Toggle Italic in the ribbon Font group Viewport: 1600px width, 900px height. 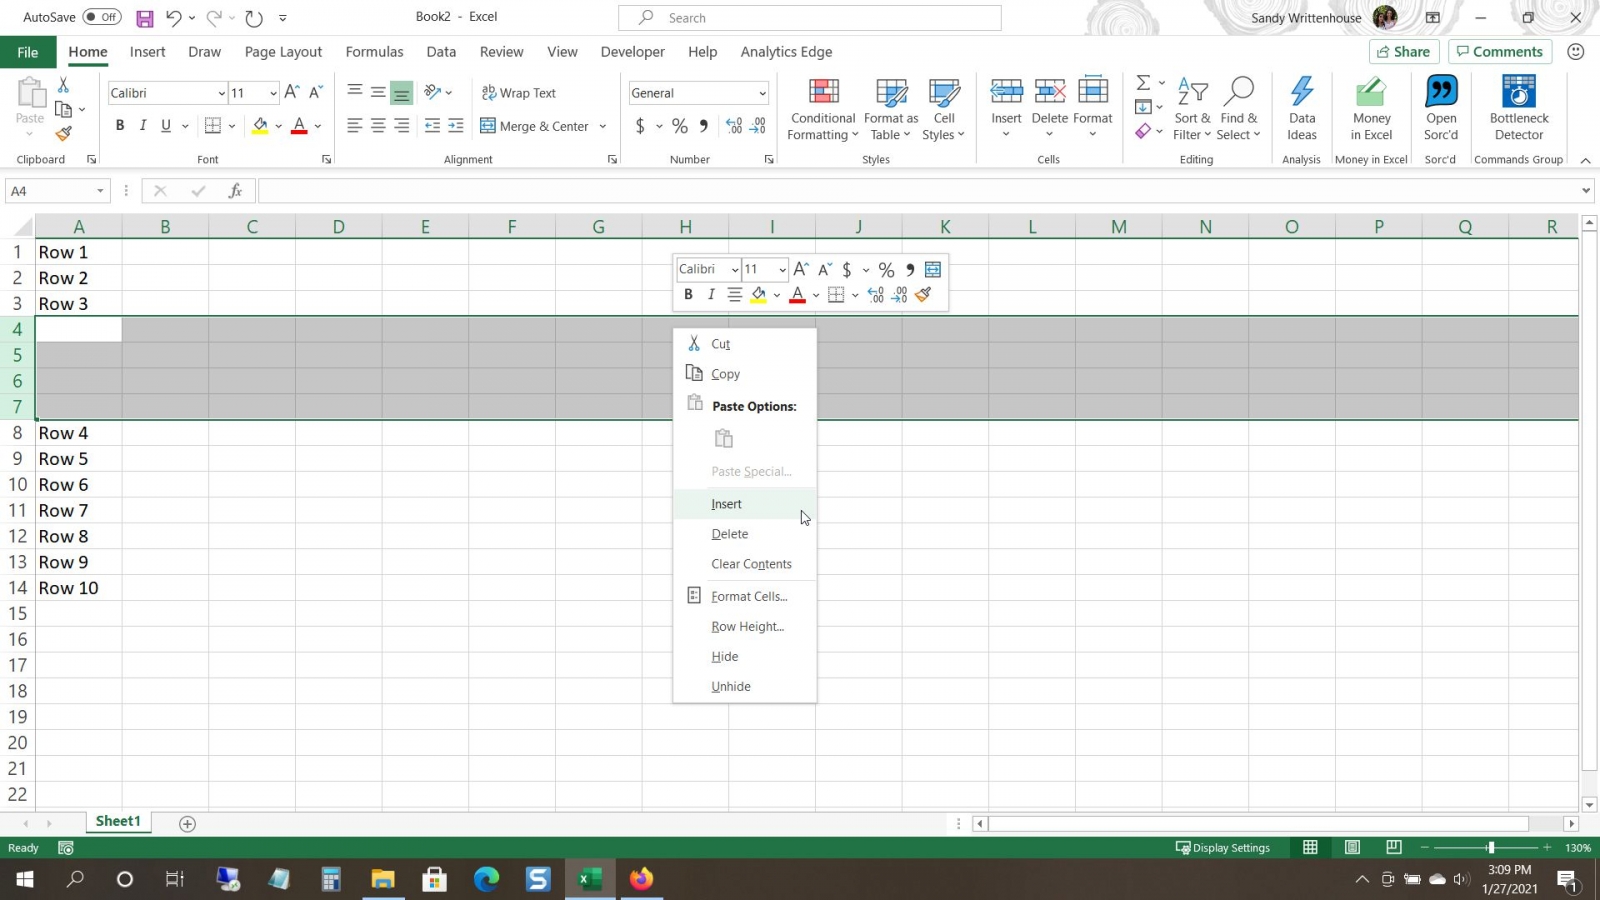pyautogui.click(x=143, y=126)
